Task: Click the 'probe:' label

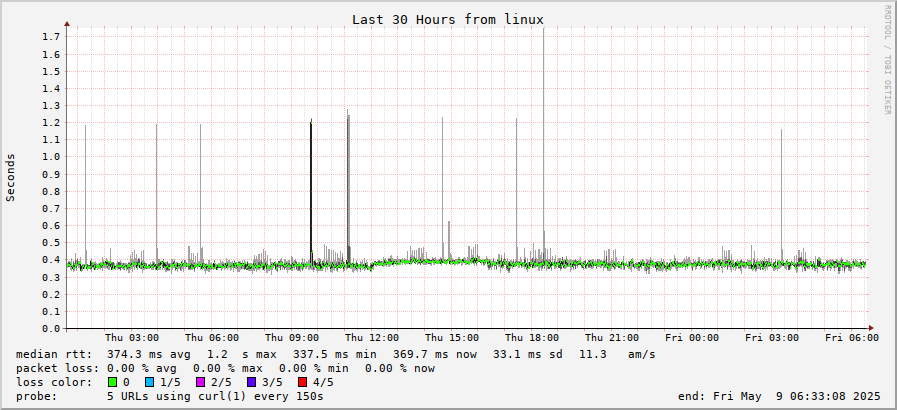Action: click(x=37, y=396)
